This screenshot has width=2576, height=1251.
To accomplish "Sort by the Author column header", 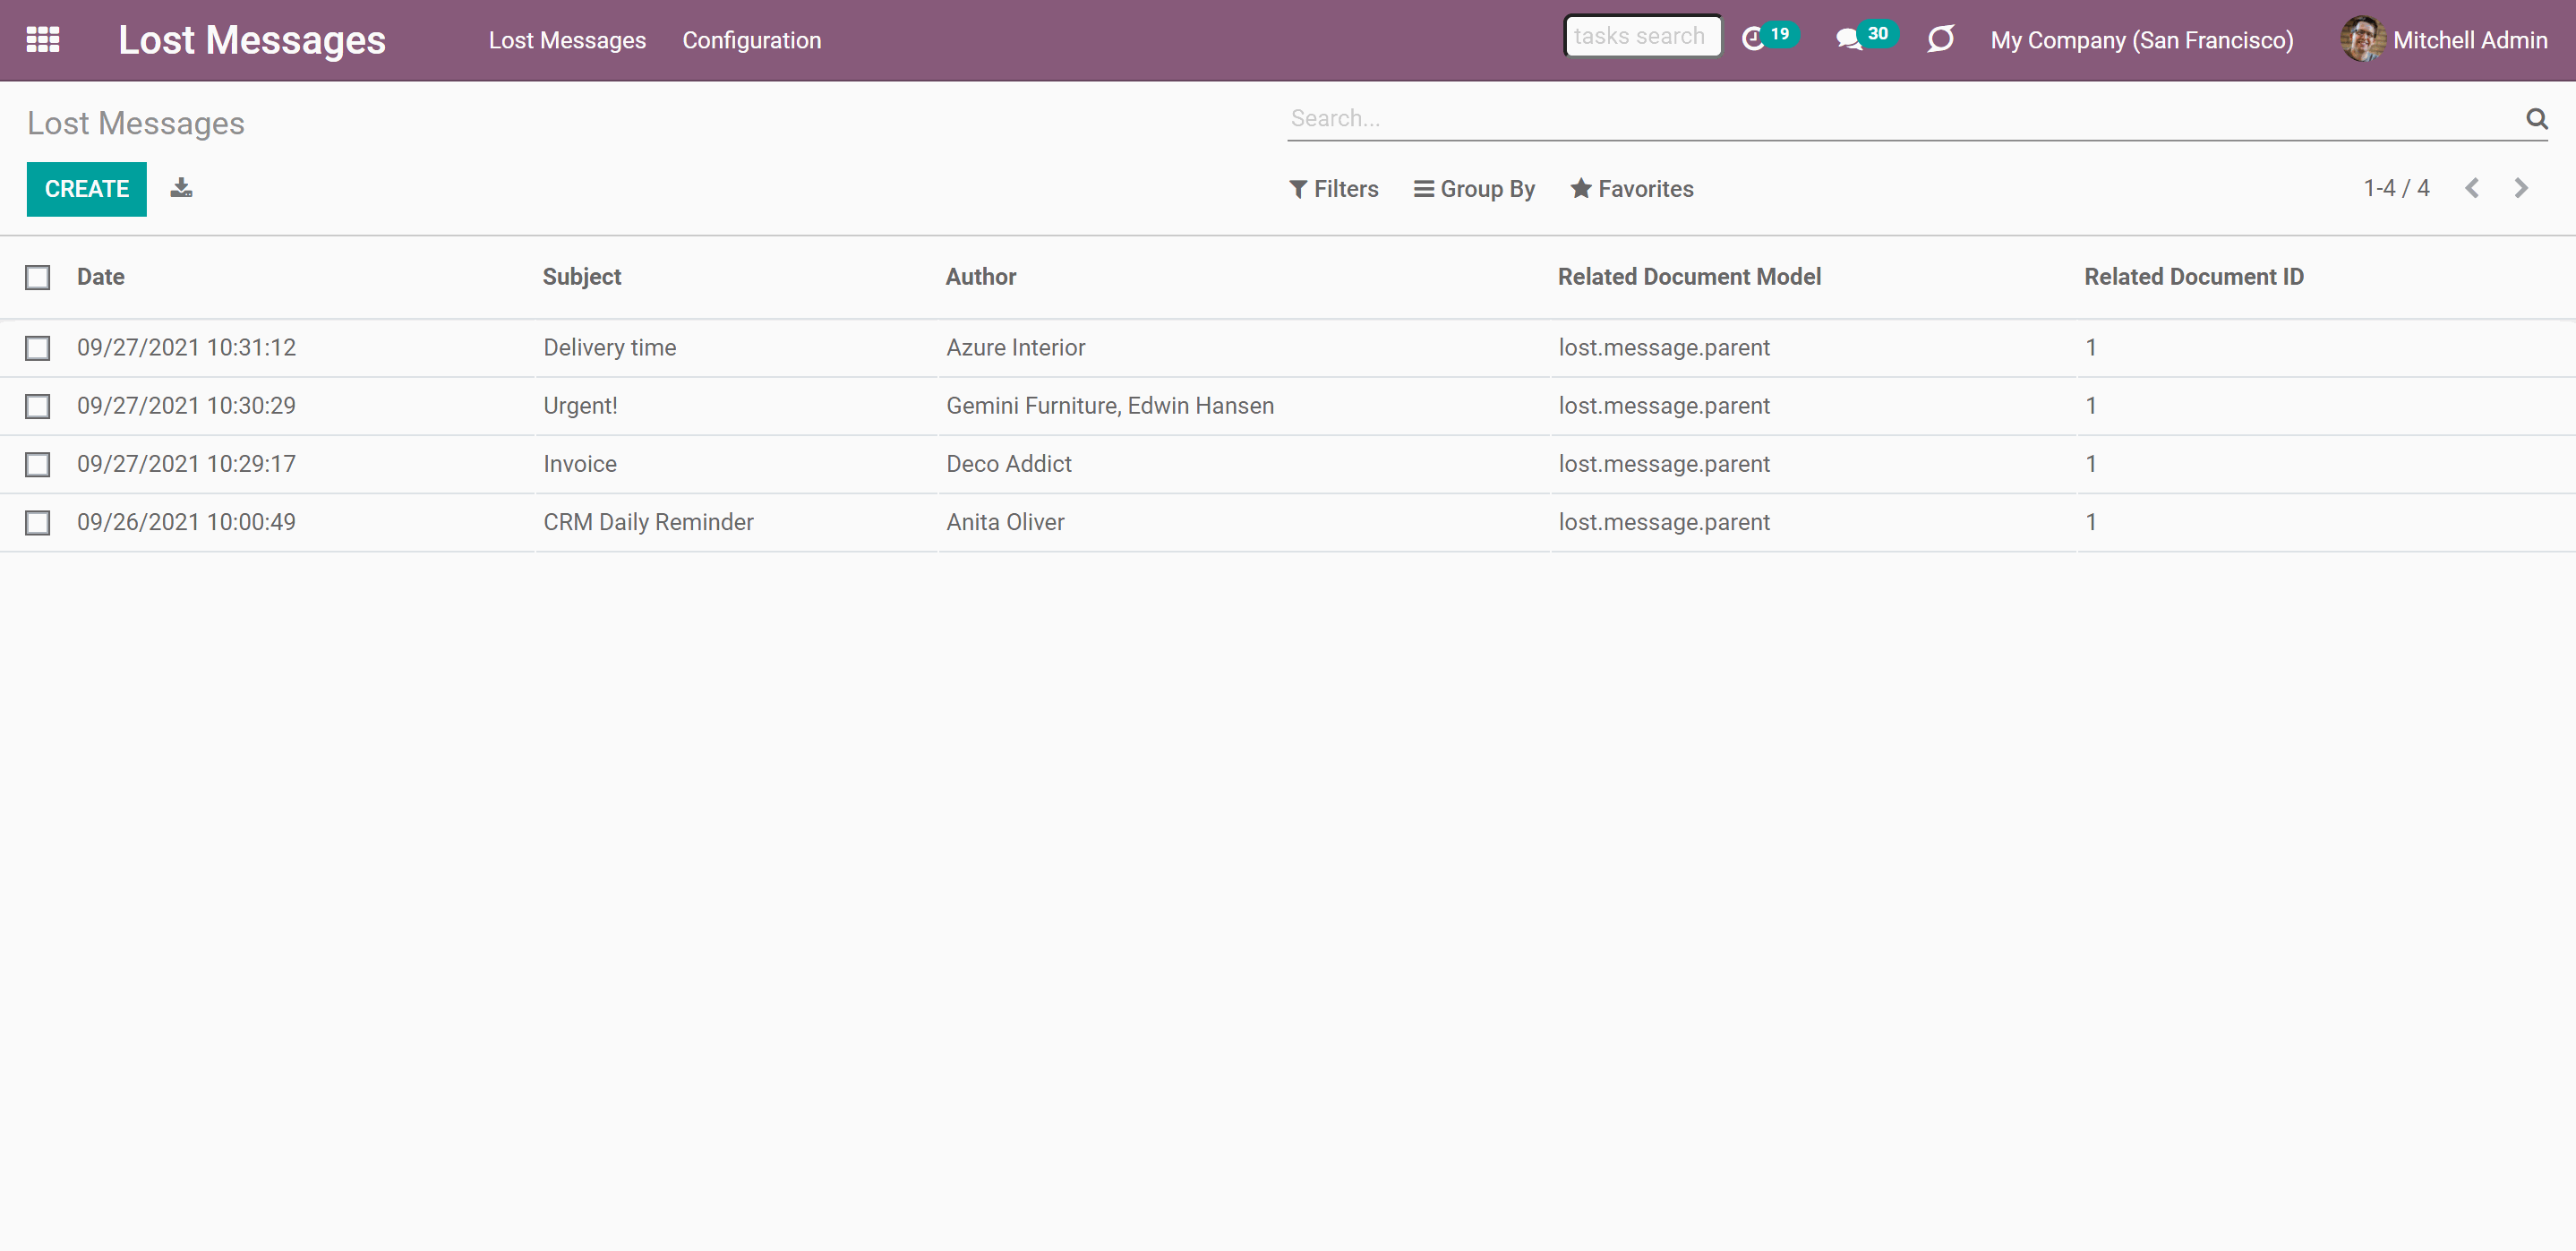I will coord(981,277).
